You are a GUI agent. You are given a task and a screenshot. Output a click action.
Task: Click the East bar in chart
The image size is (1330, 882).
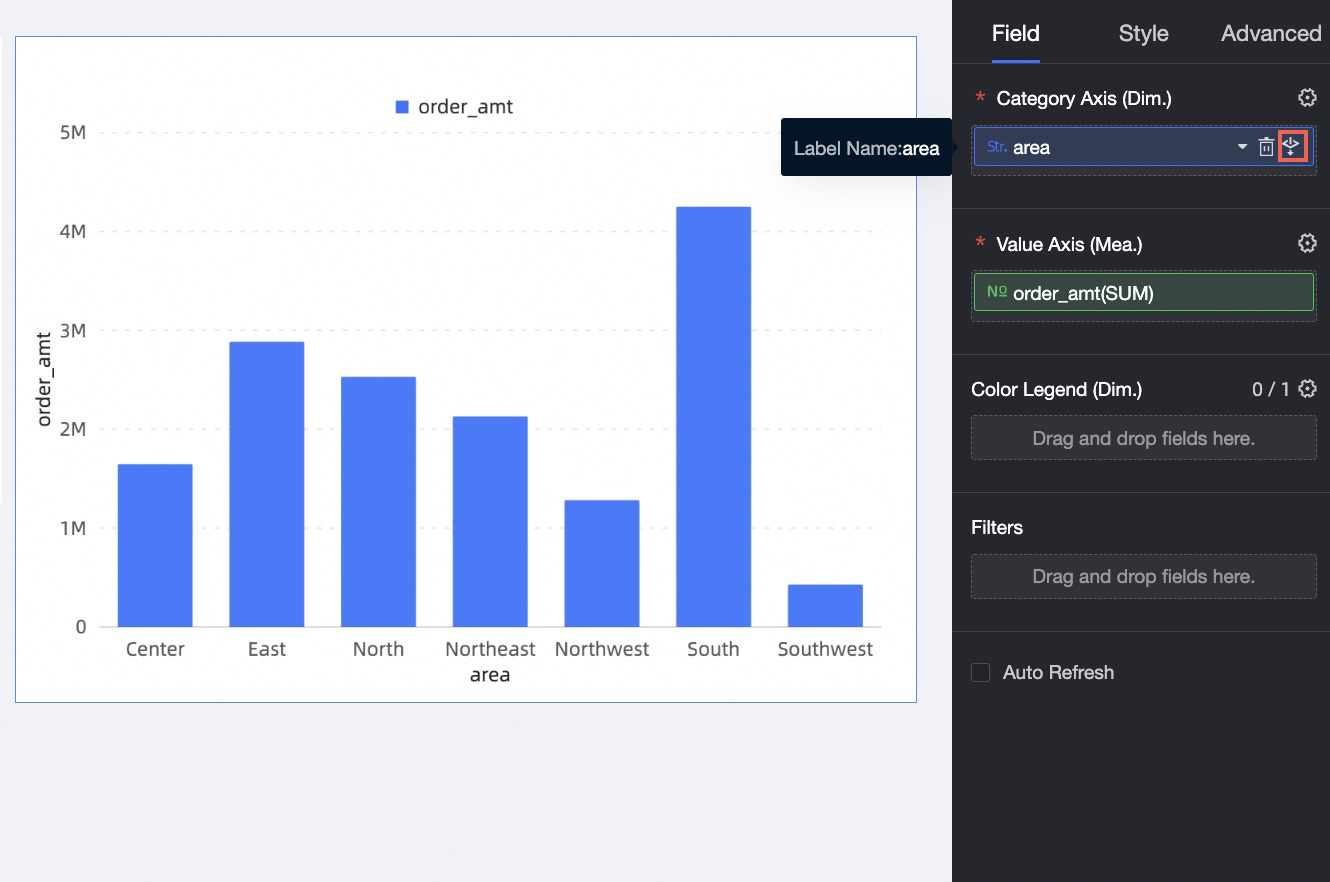(x=267, y=484)
